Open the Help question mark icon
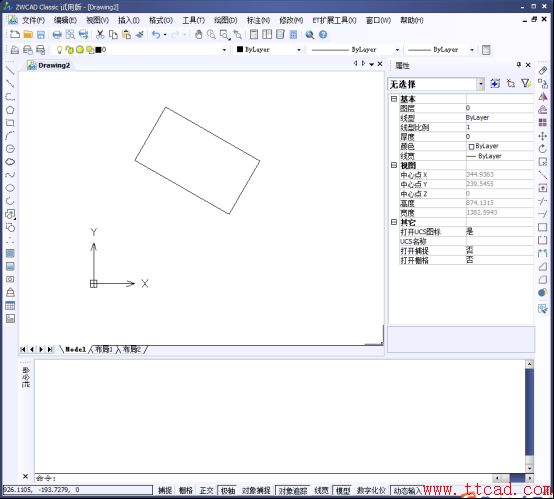 pyautogui.click(x=323, y=35)
